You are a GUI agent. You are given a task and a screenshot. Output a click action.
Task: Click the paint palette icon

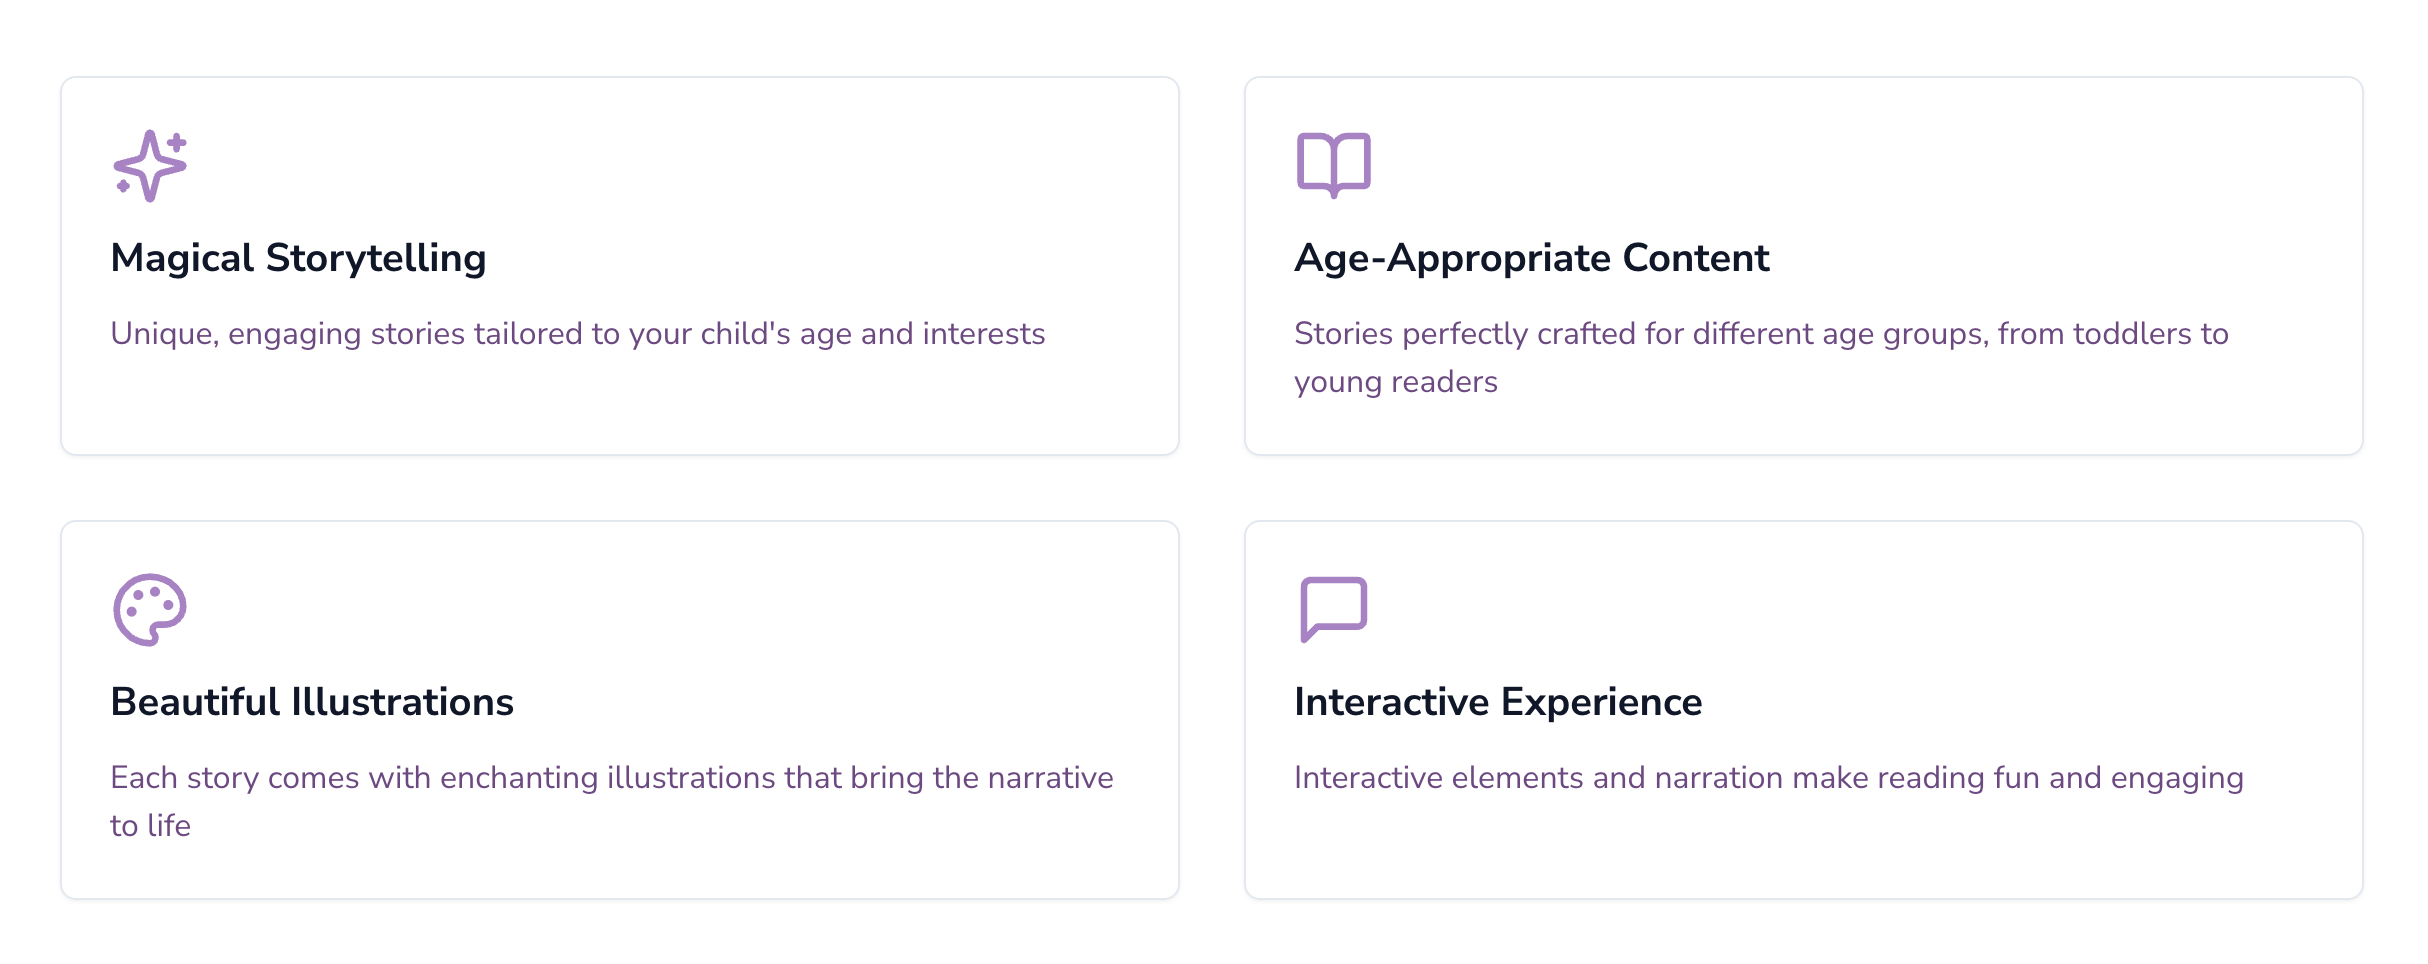[150, 610]
